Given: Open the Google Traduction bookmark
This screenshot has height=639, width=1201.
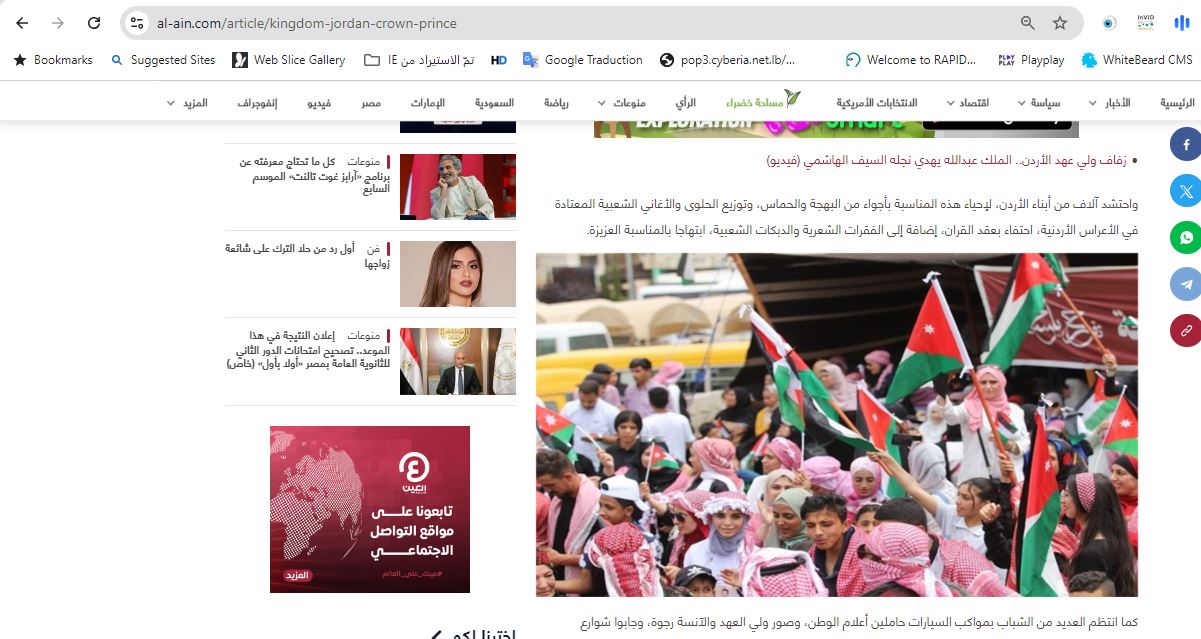Looking at the screenshot, I should tap(582, 60).
